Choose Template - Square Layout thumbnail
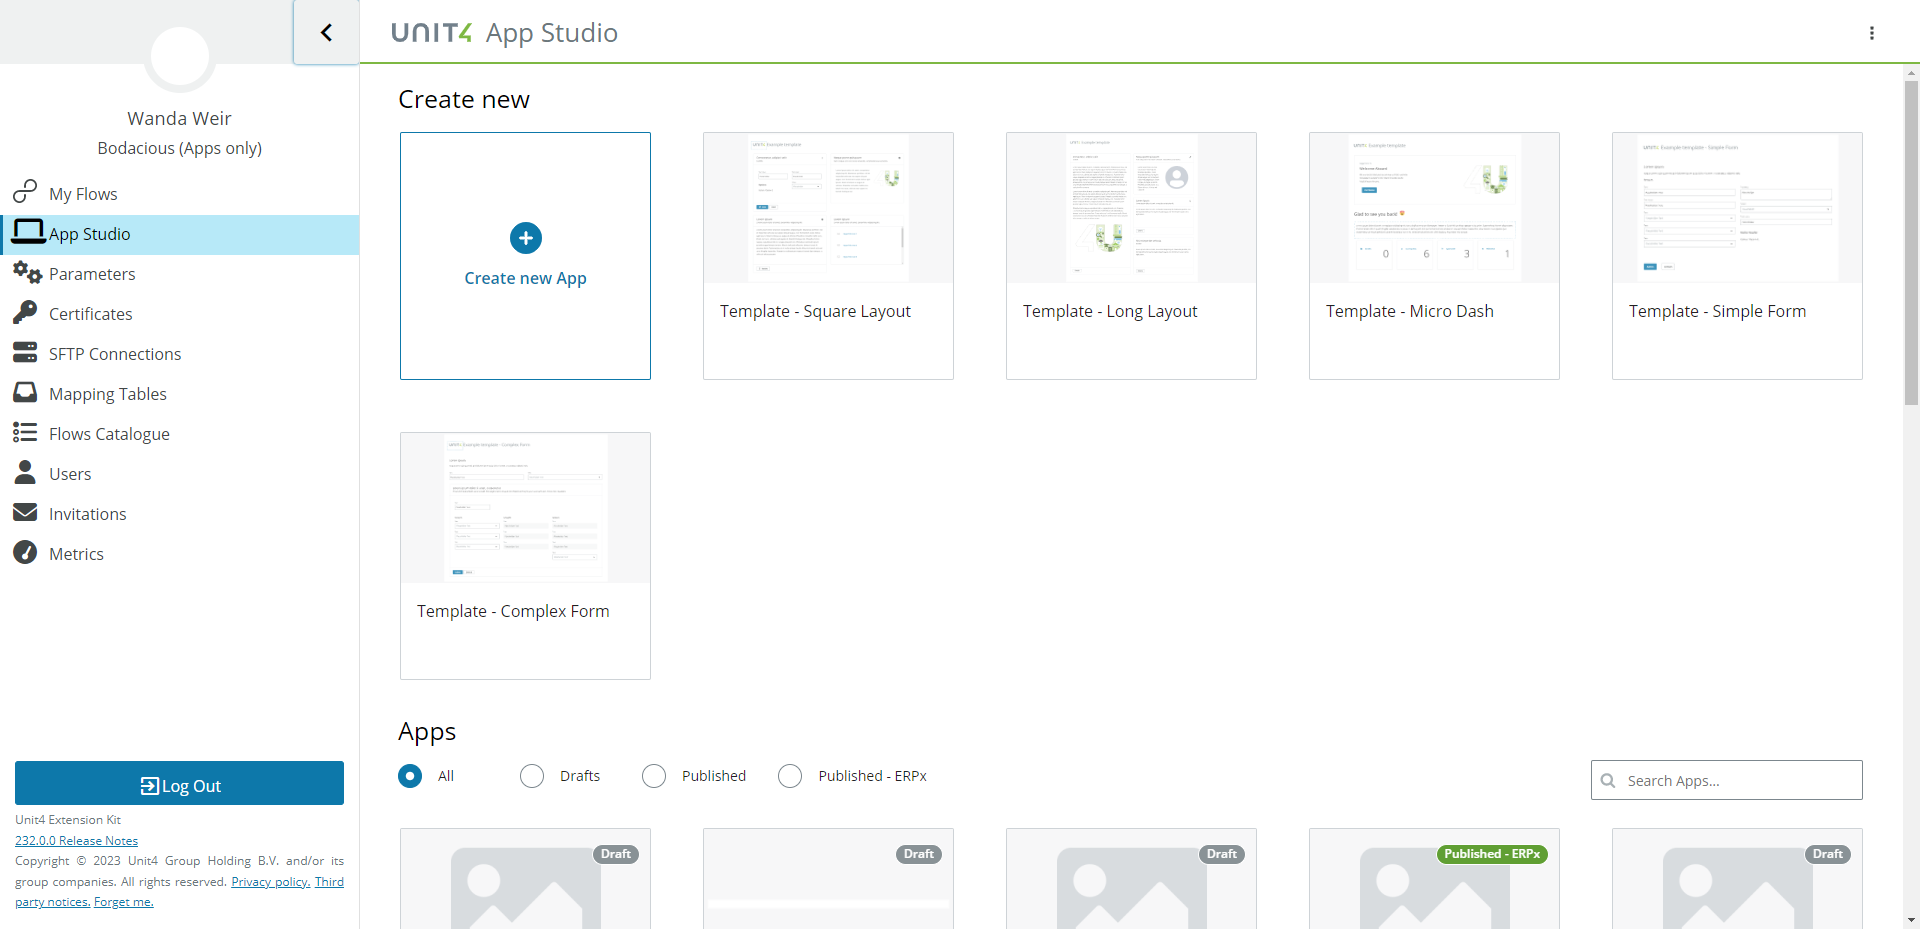The image size is (1920, 929). pyautogui.click(x=828, y=208)
